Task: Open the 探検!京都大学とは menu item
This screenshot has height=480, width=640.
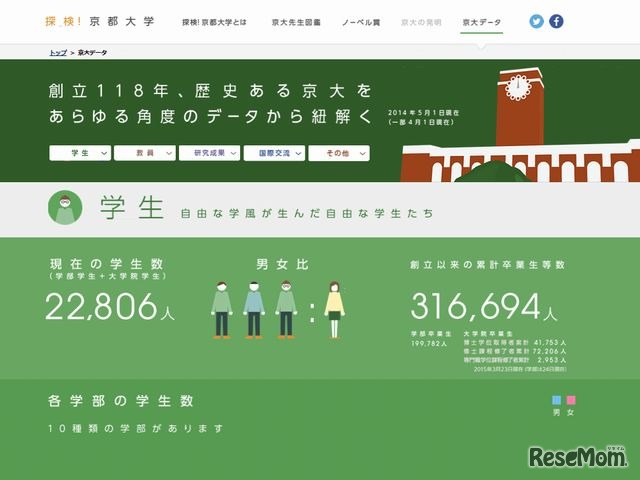Action: point(214,22)
